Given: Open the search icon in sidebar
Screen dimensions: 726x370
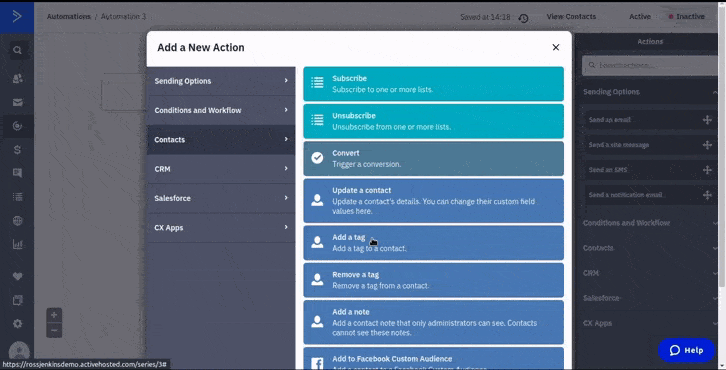Looking at the screenshot, I should [17, 50].
